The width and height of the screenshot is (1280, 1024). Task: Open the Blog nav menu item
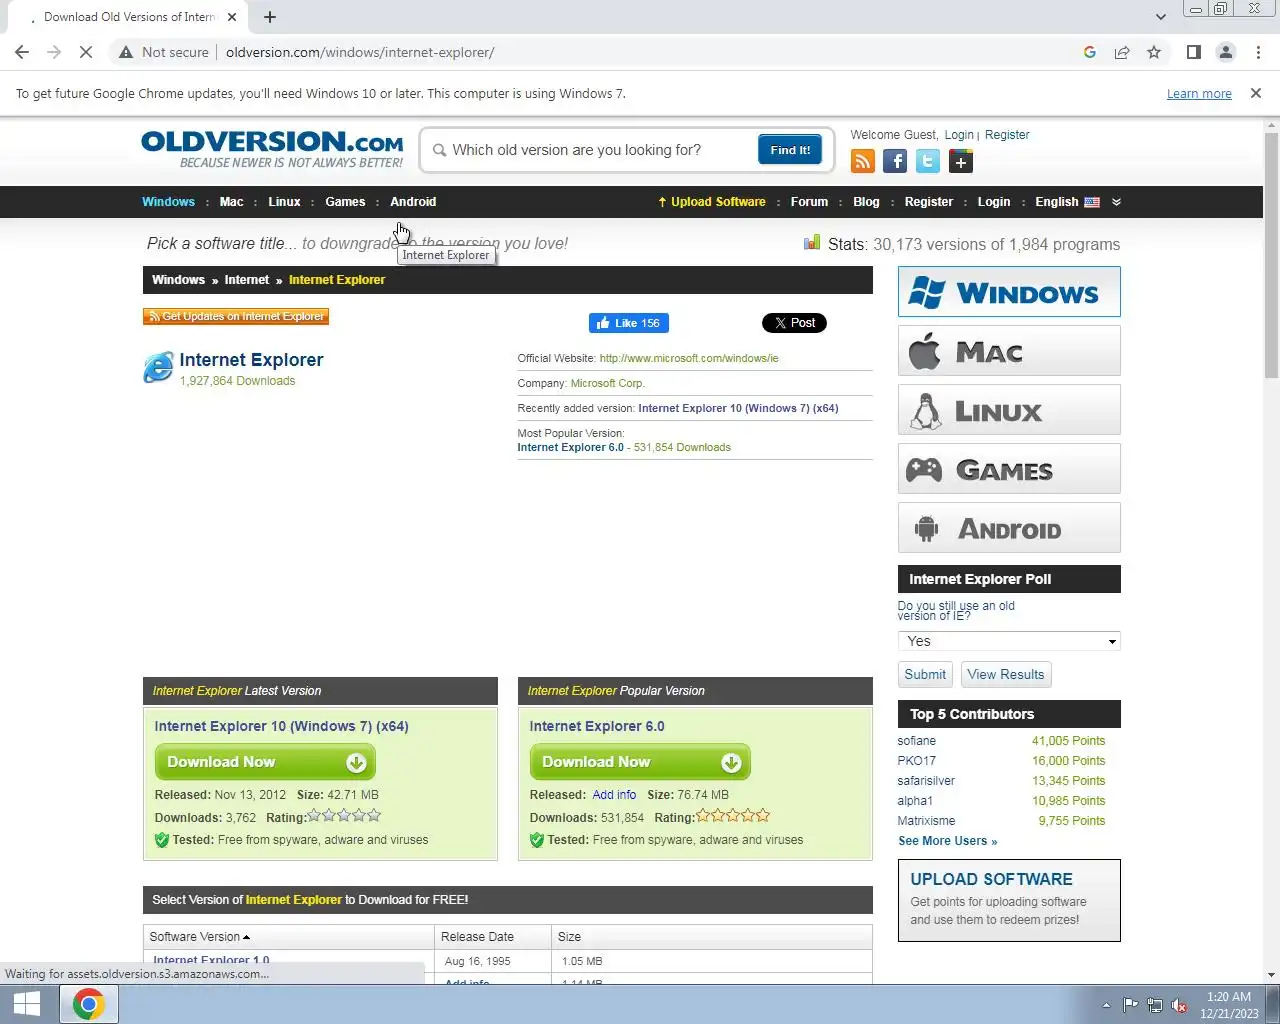pyautogui.click(x=866, y=202)
